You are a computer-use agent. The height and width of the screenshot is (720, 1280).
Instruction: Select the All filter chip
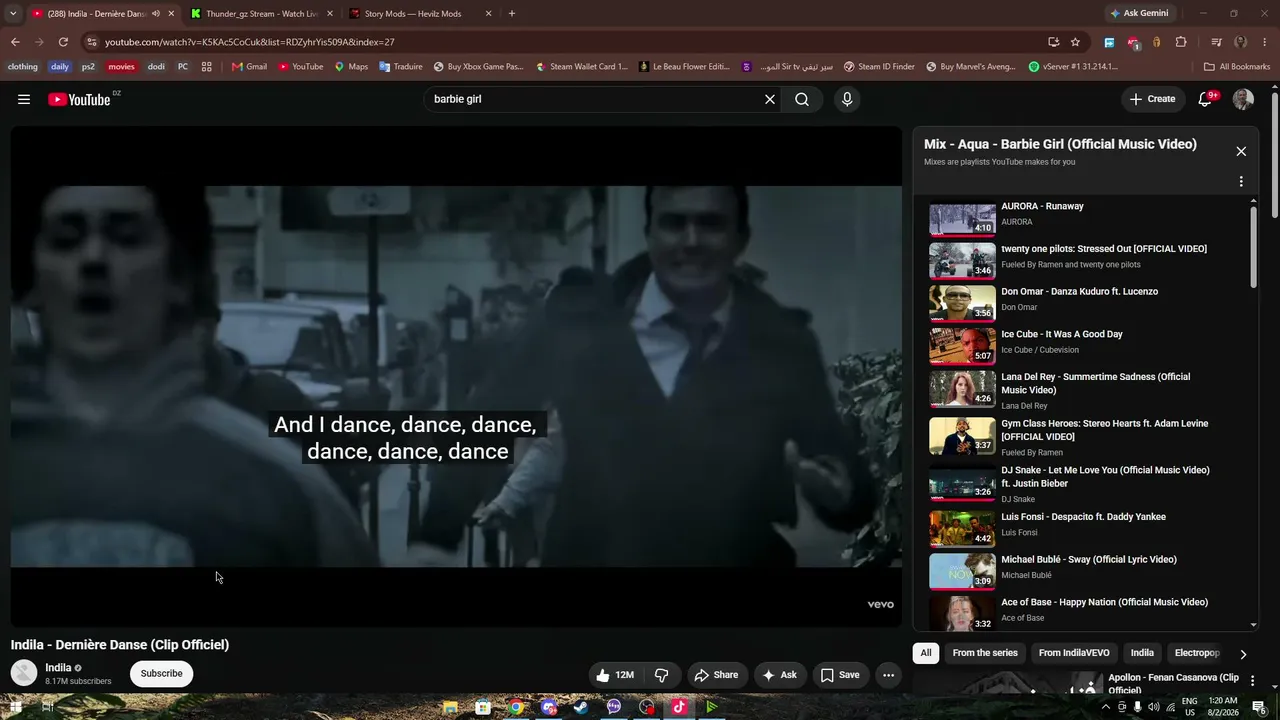926,653
